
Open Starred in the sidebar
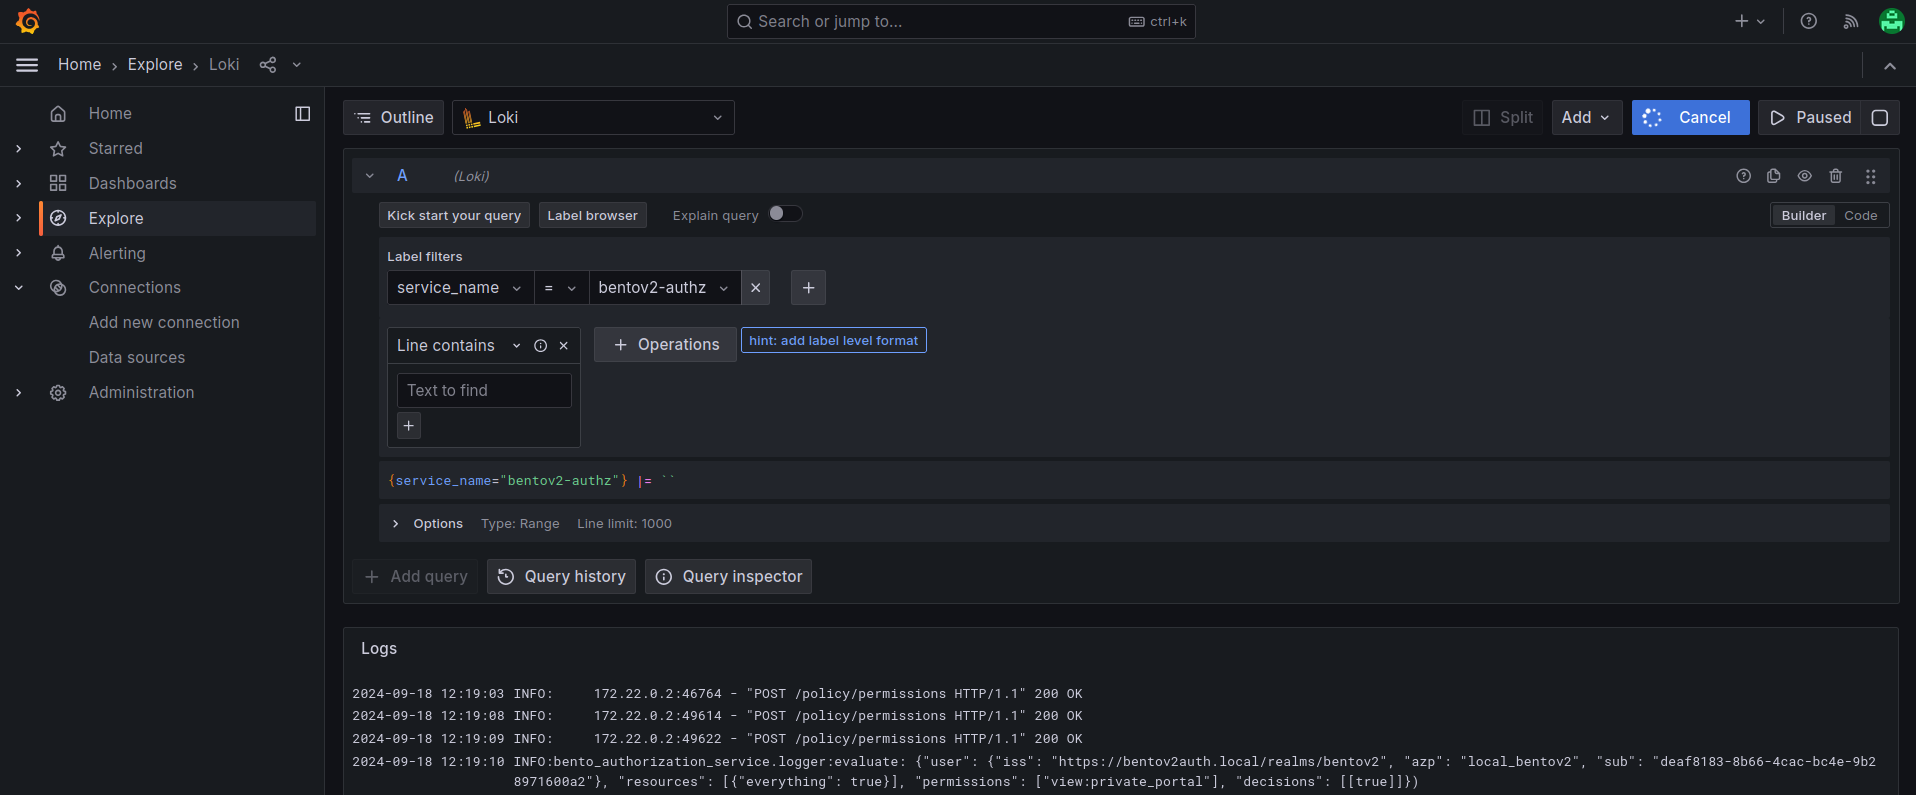tap(116, 149)
